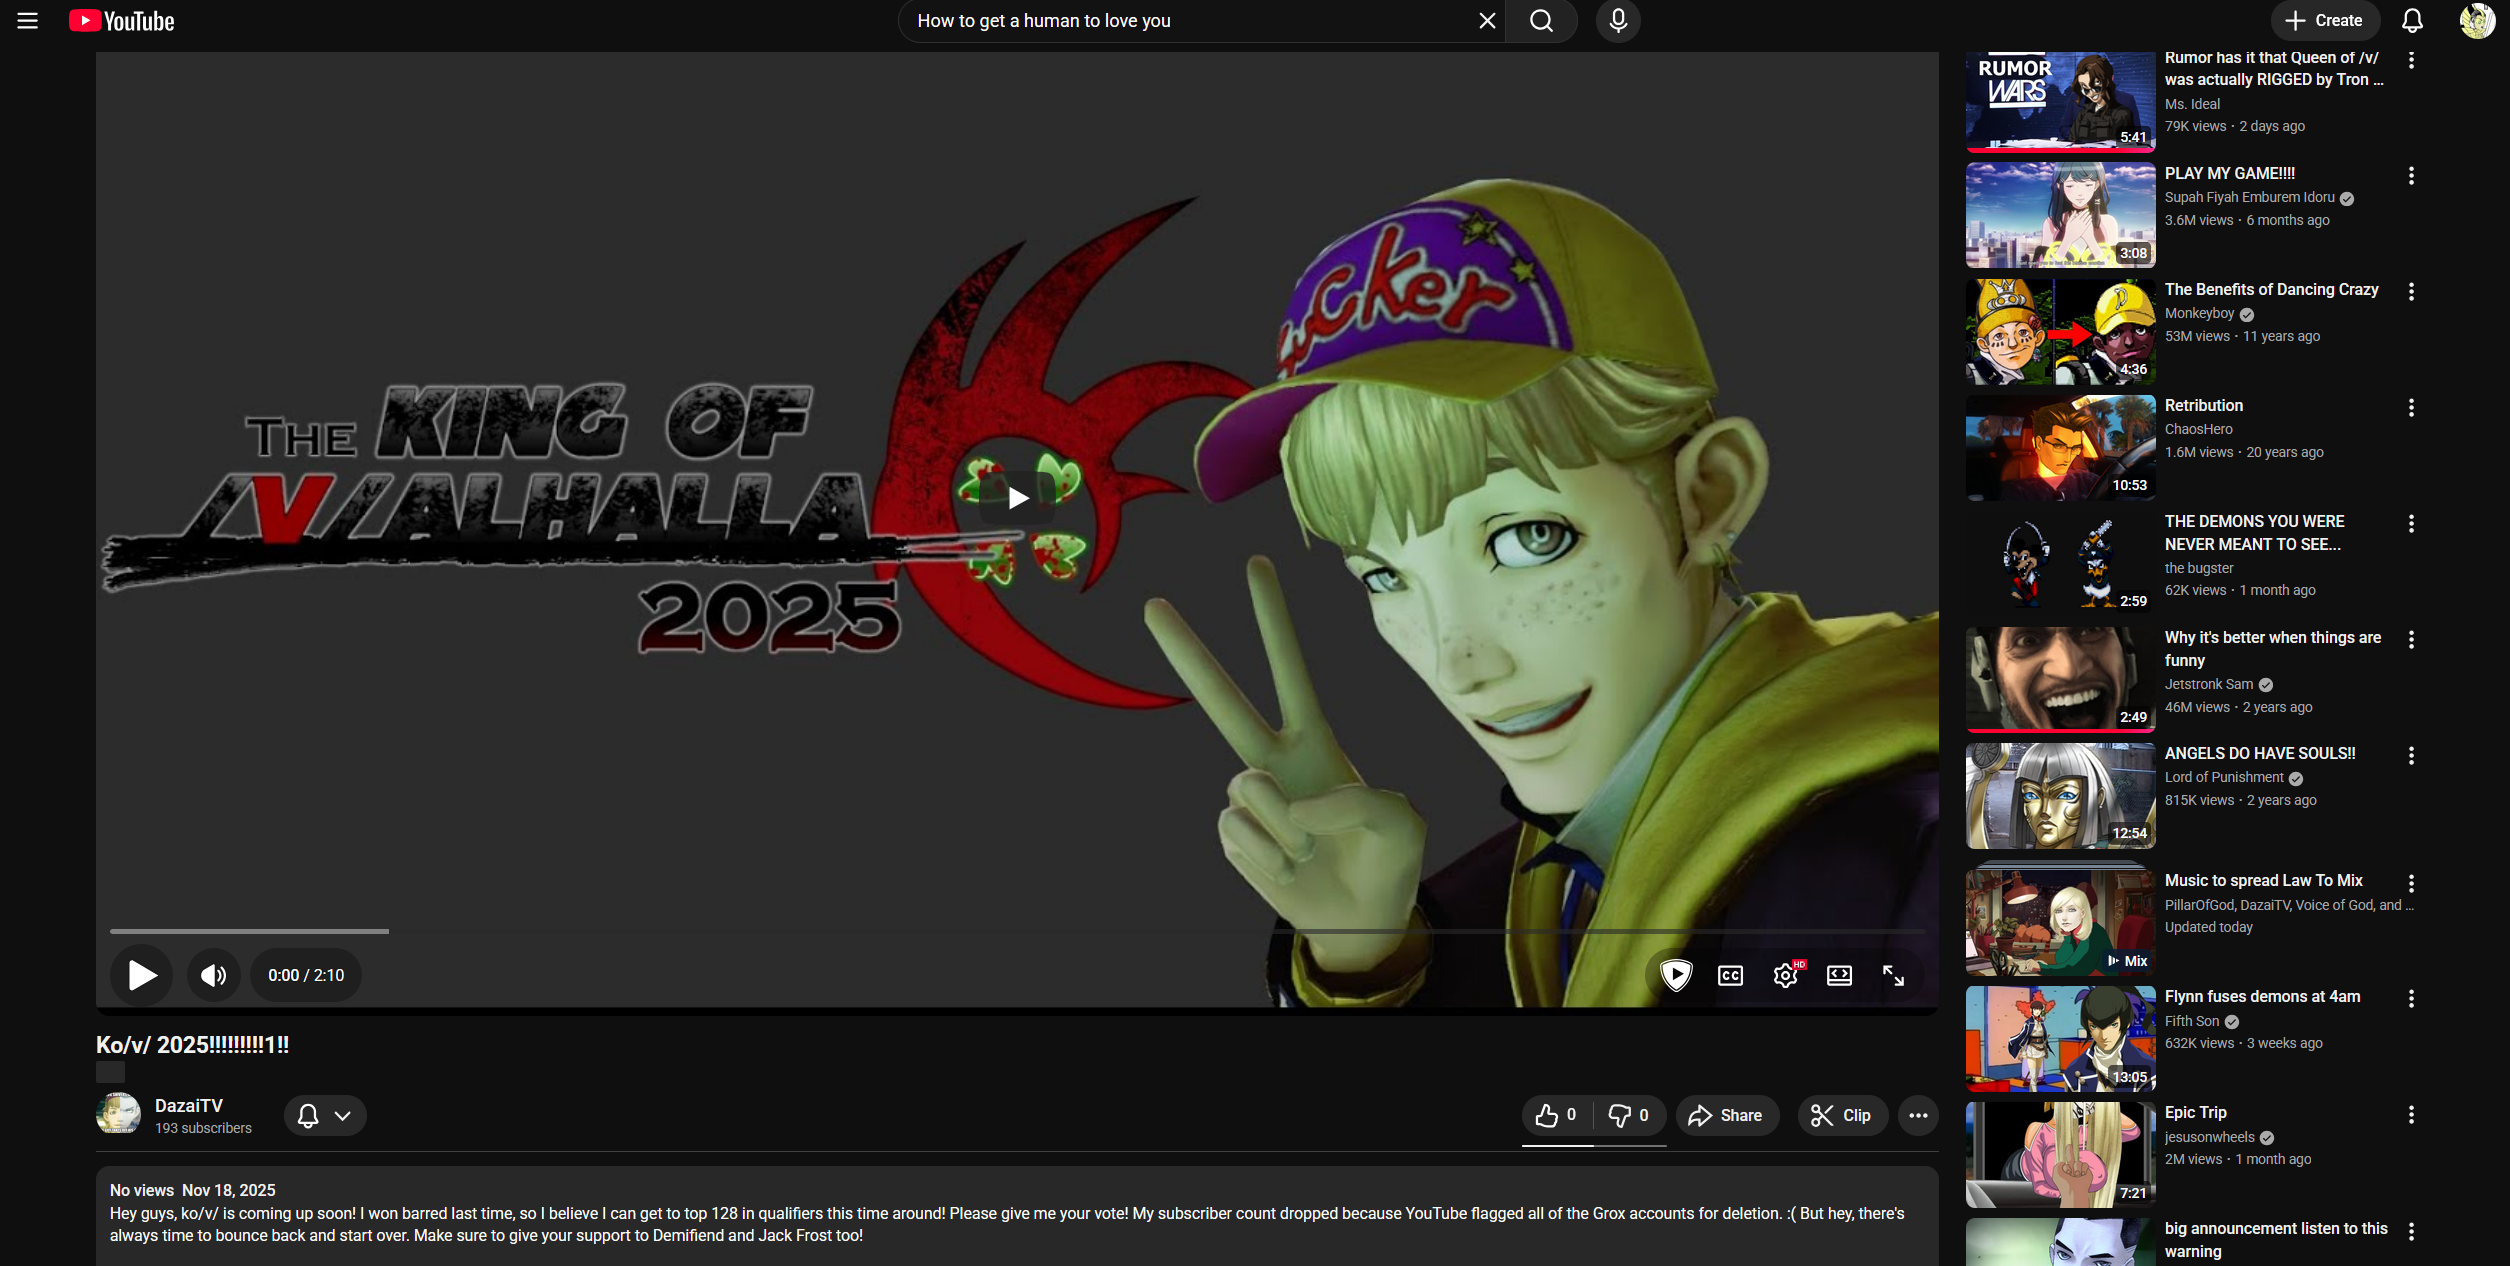Open options menu for Retribution video
The image size is (2510, 1266).
coord(2411,407)
